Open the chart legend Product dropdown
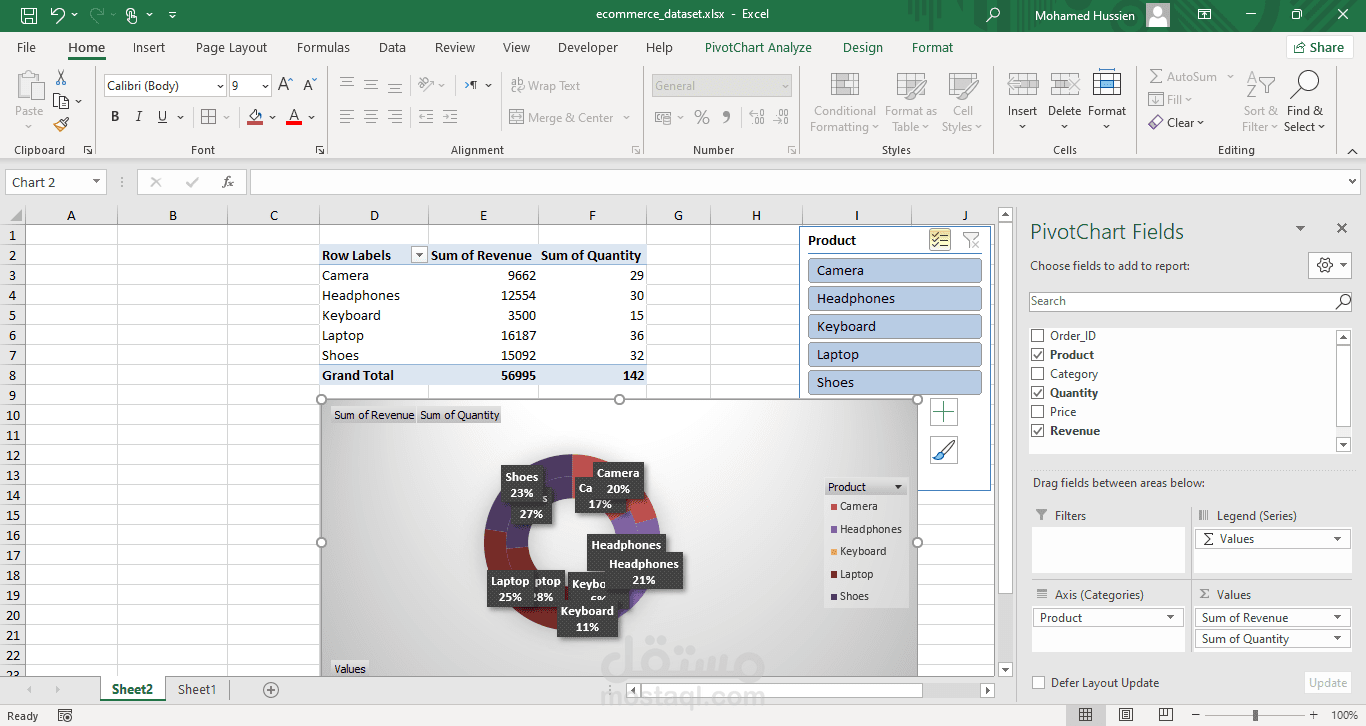Viewport: 1366px width, 726px height. point(898,488)
